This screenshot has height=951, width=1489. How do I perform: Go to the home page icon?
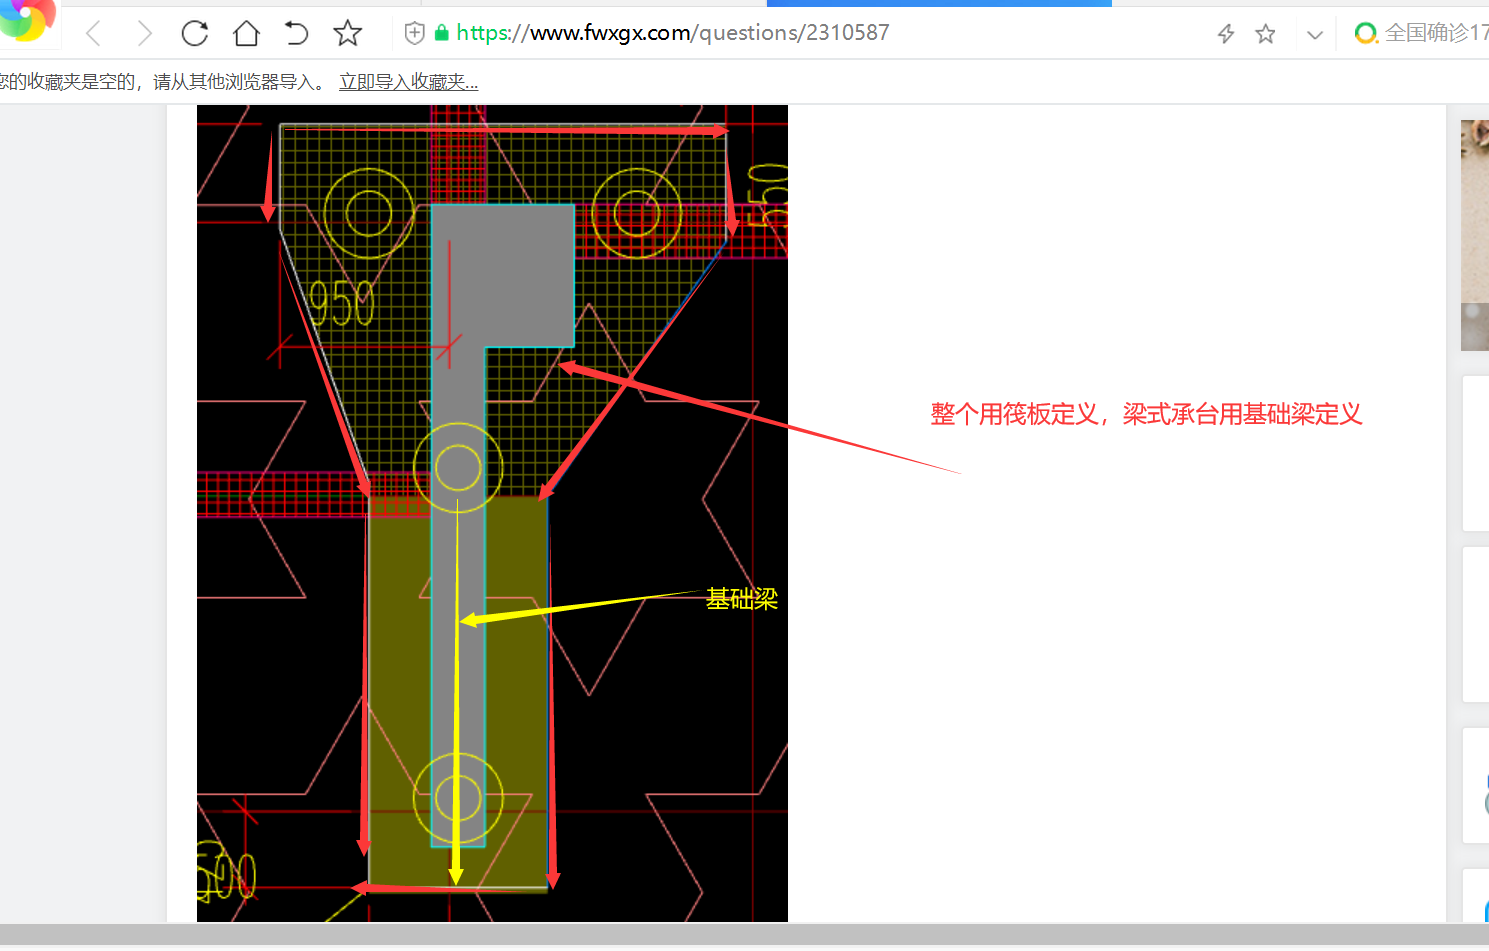(246, 34)
